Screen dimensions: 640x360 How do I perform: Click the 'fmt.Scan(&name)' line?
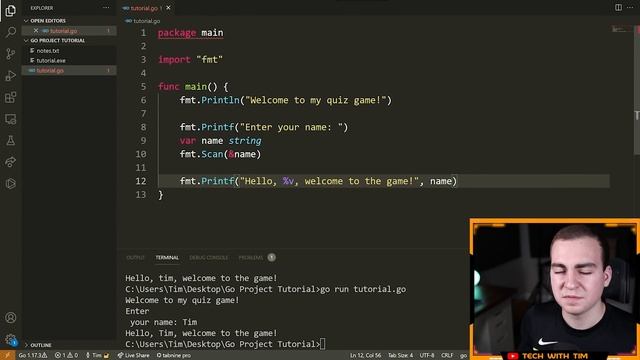pos(220,154)
